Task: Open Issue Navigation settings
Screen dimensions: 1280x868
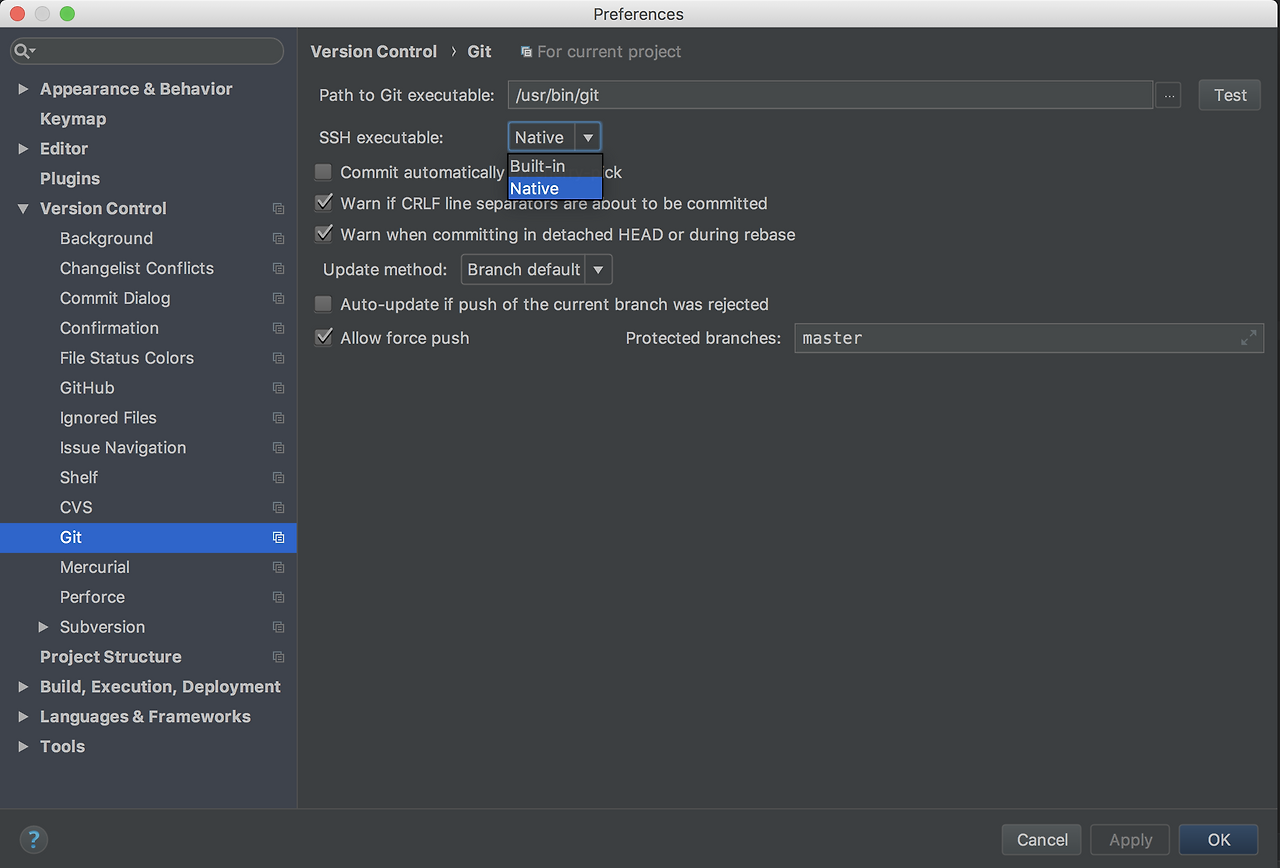Action: pyautogui.click(x=123, y=448)
